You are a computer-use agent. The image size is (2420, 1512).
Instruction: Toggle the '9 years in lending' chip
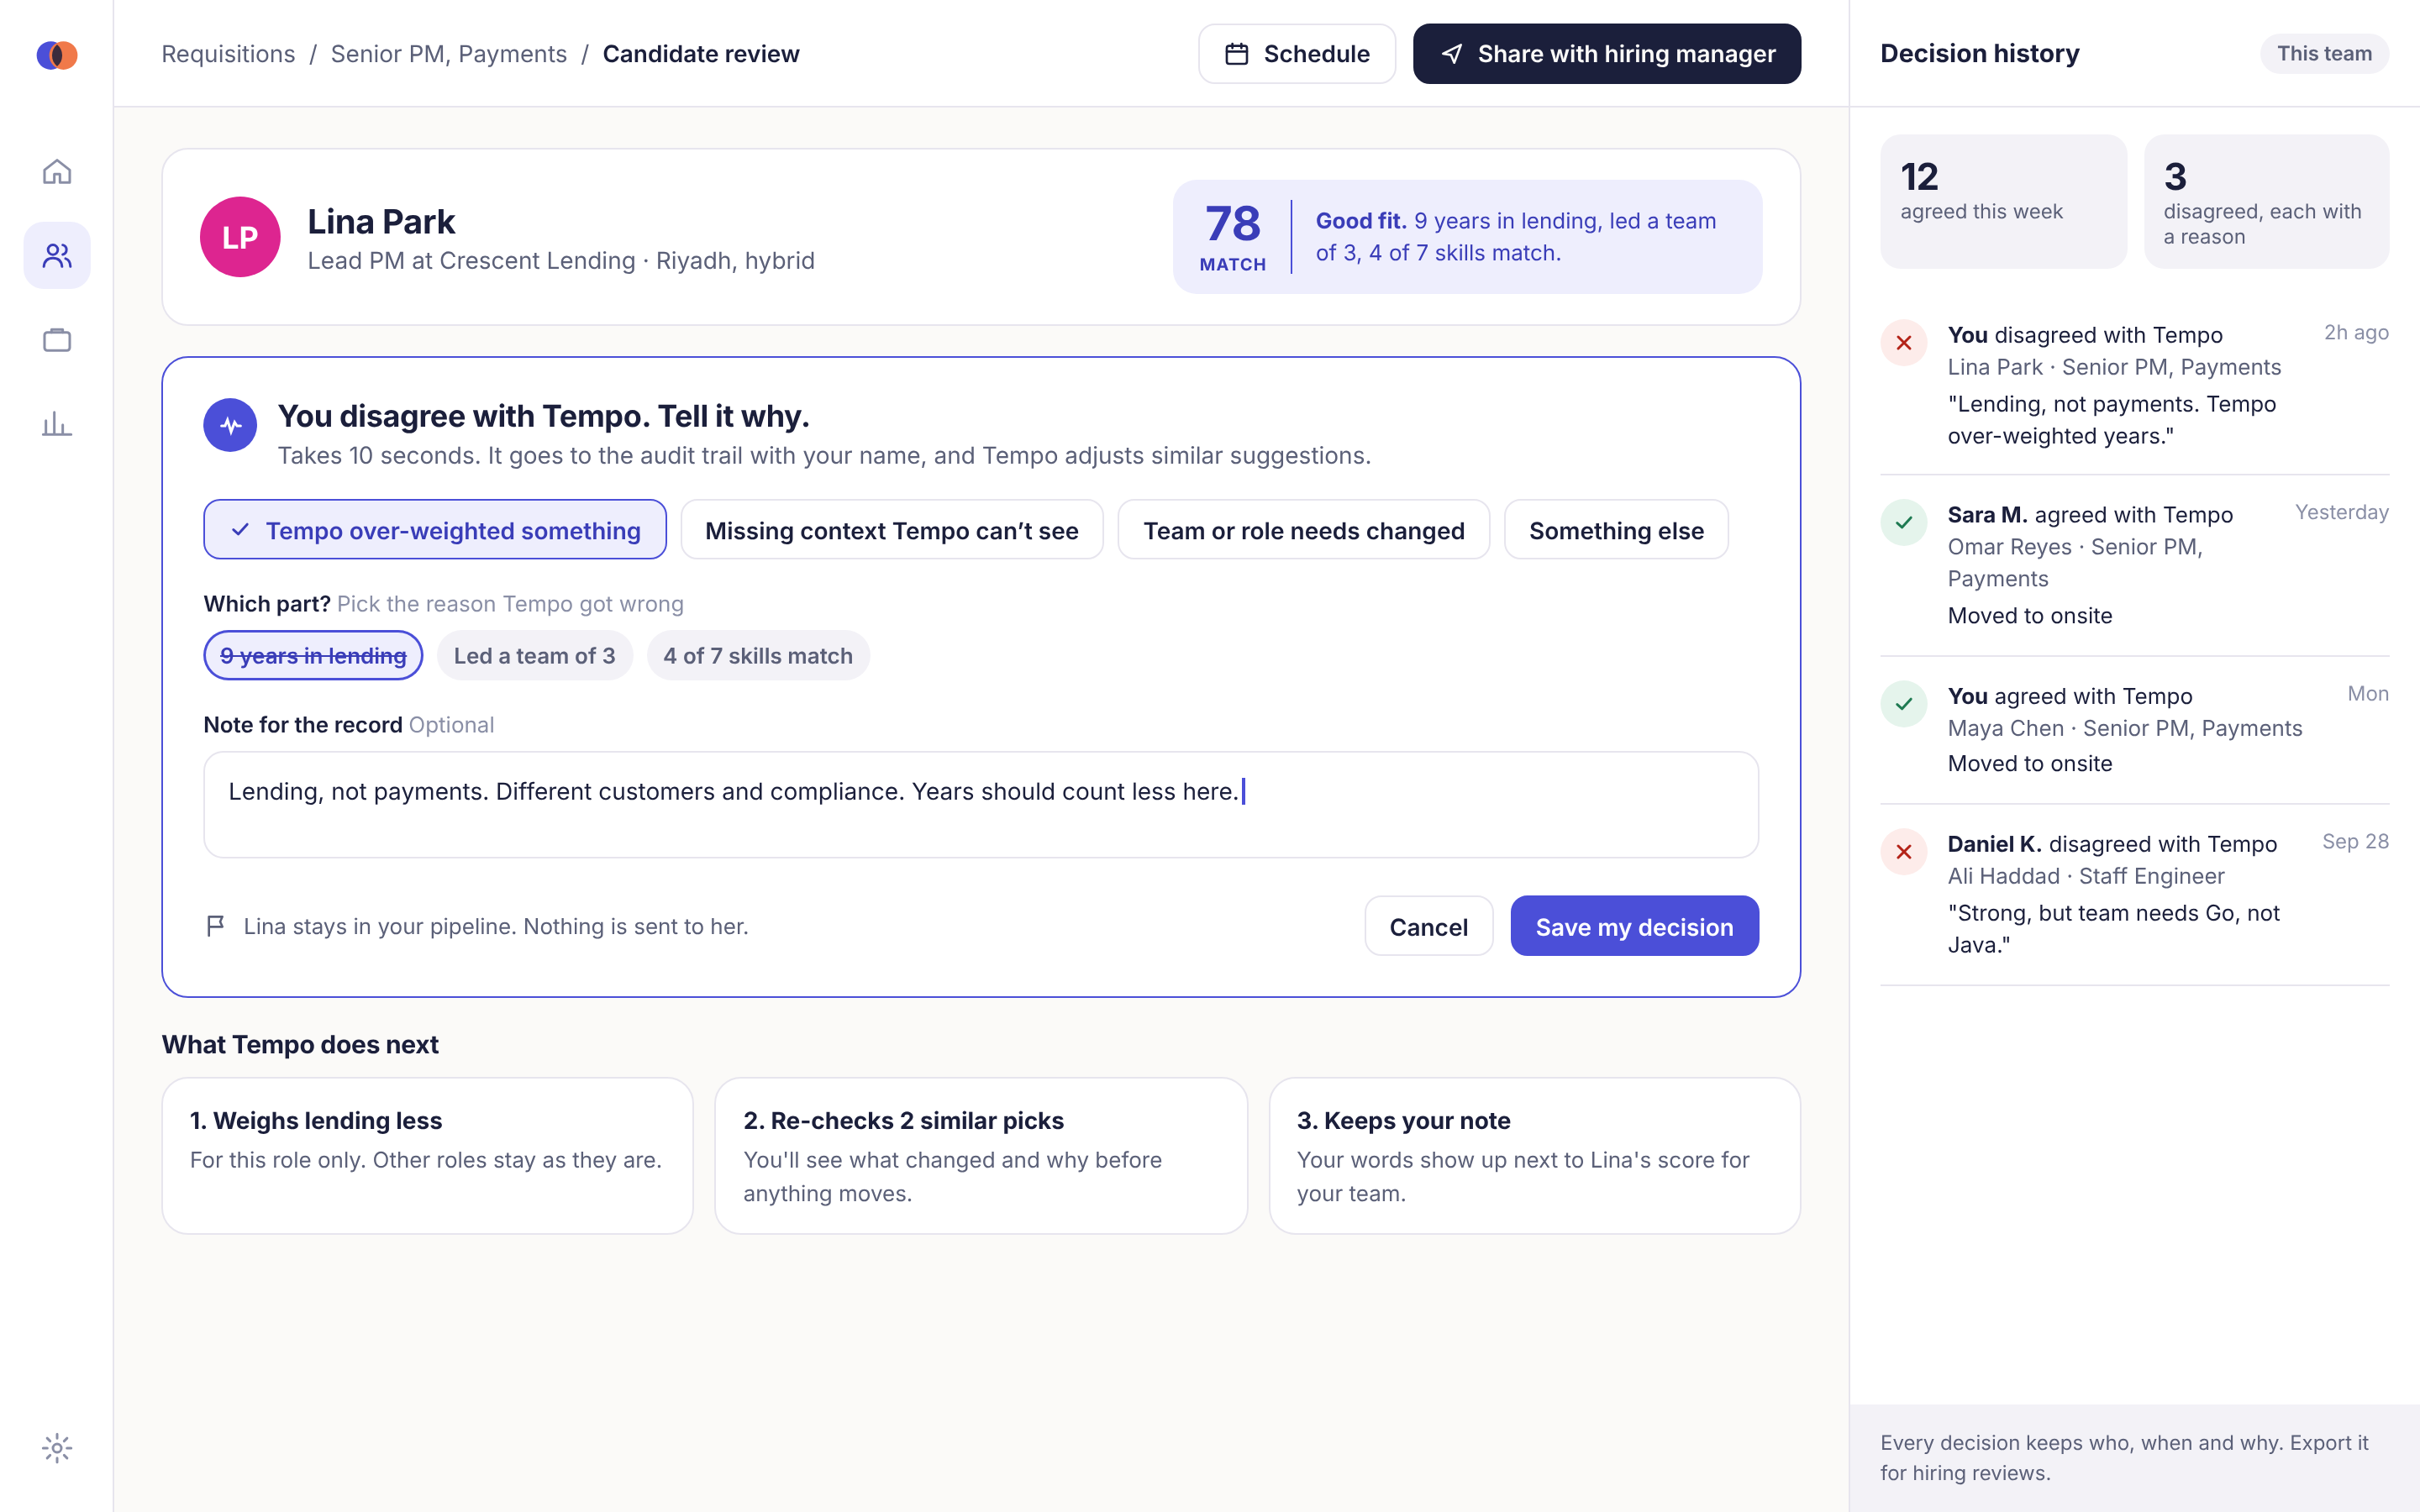point(313,655)
